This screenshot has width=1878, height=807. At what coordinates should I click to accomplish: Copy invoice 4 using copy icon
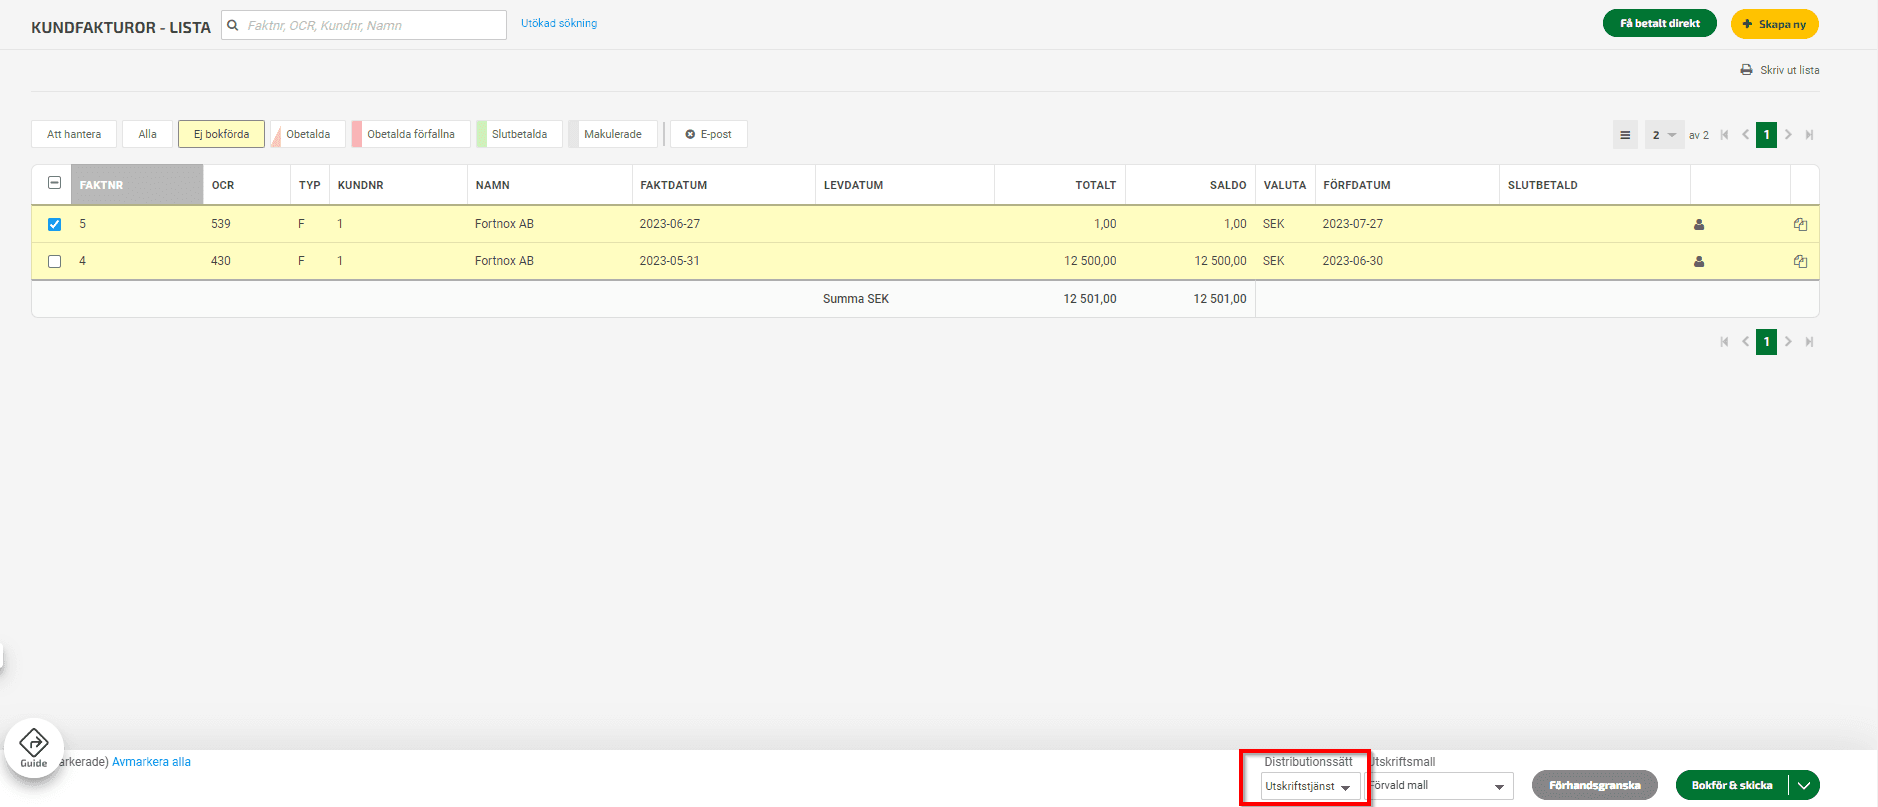1800,262
